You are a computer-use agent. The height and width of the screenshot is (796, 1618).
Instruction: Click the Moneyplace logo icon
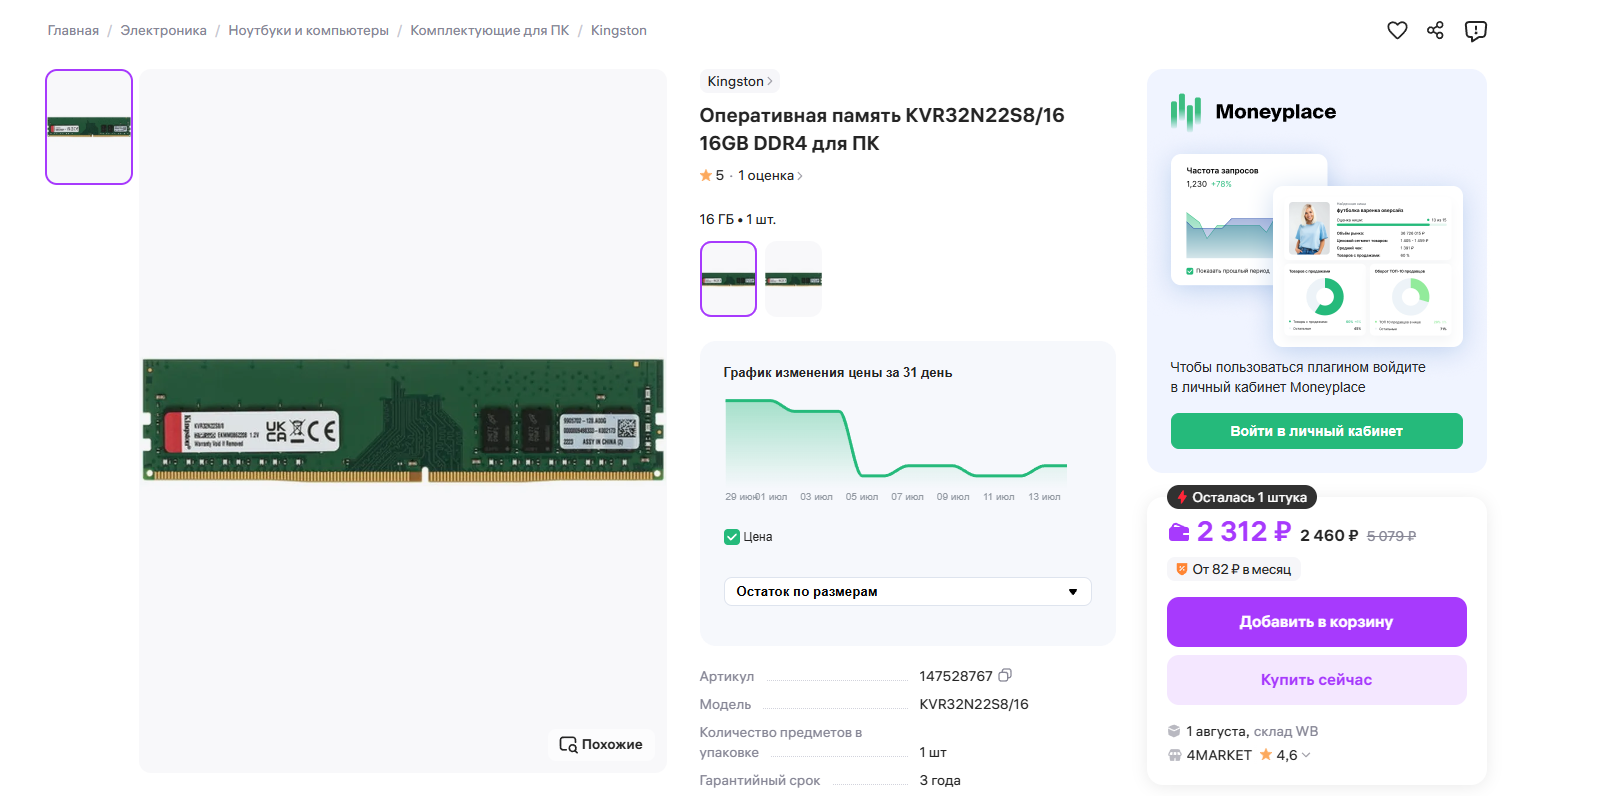click(1186, 112)
